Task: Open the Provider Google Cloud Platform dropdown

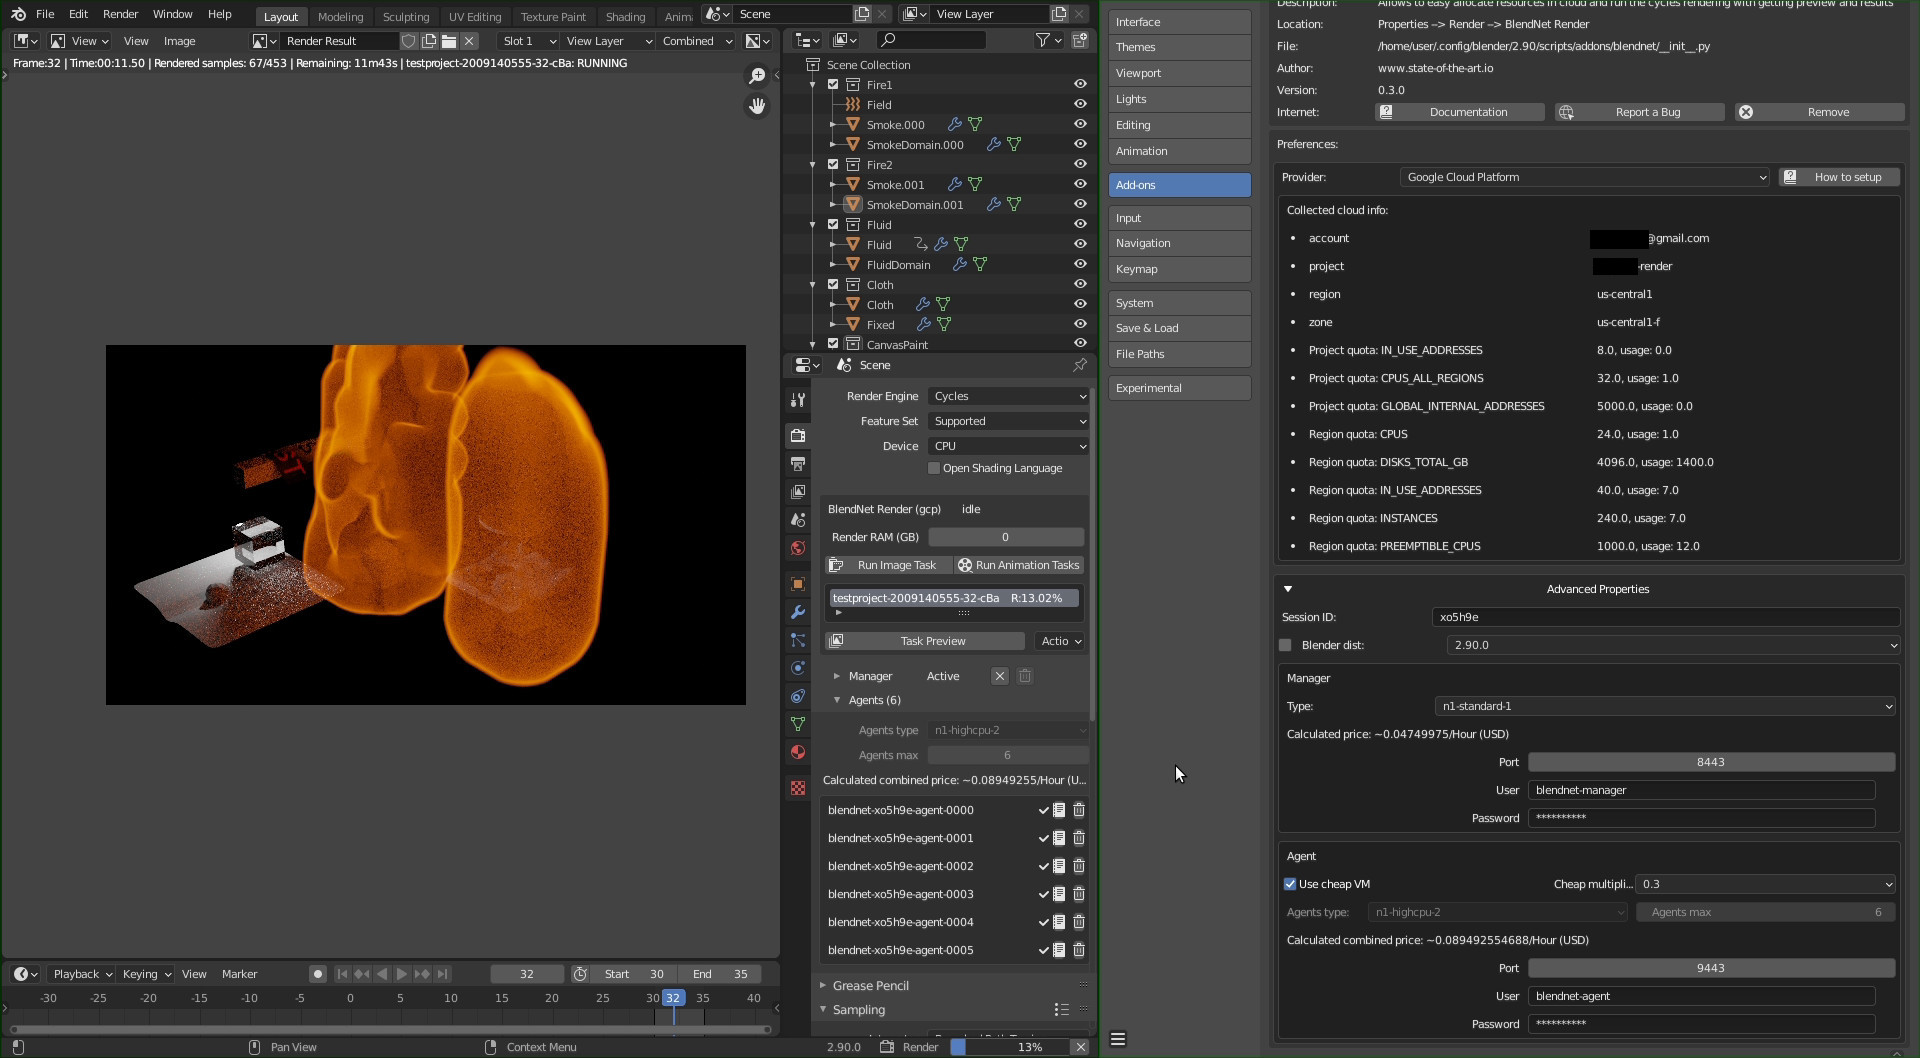Action: click(x=1584, y=177)
